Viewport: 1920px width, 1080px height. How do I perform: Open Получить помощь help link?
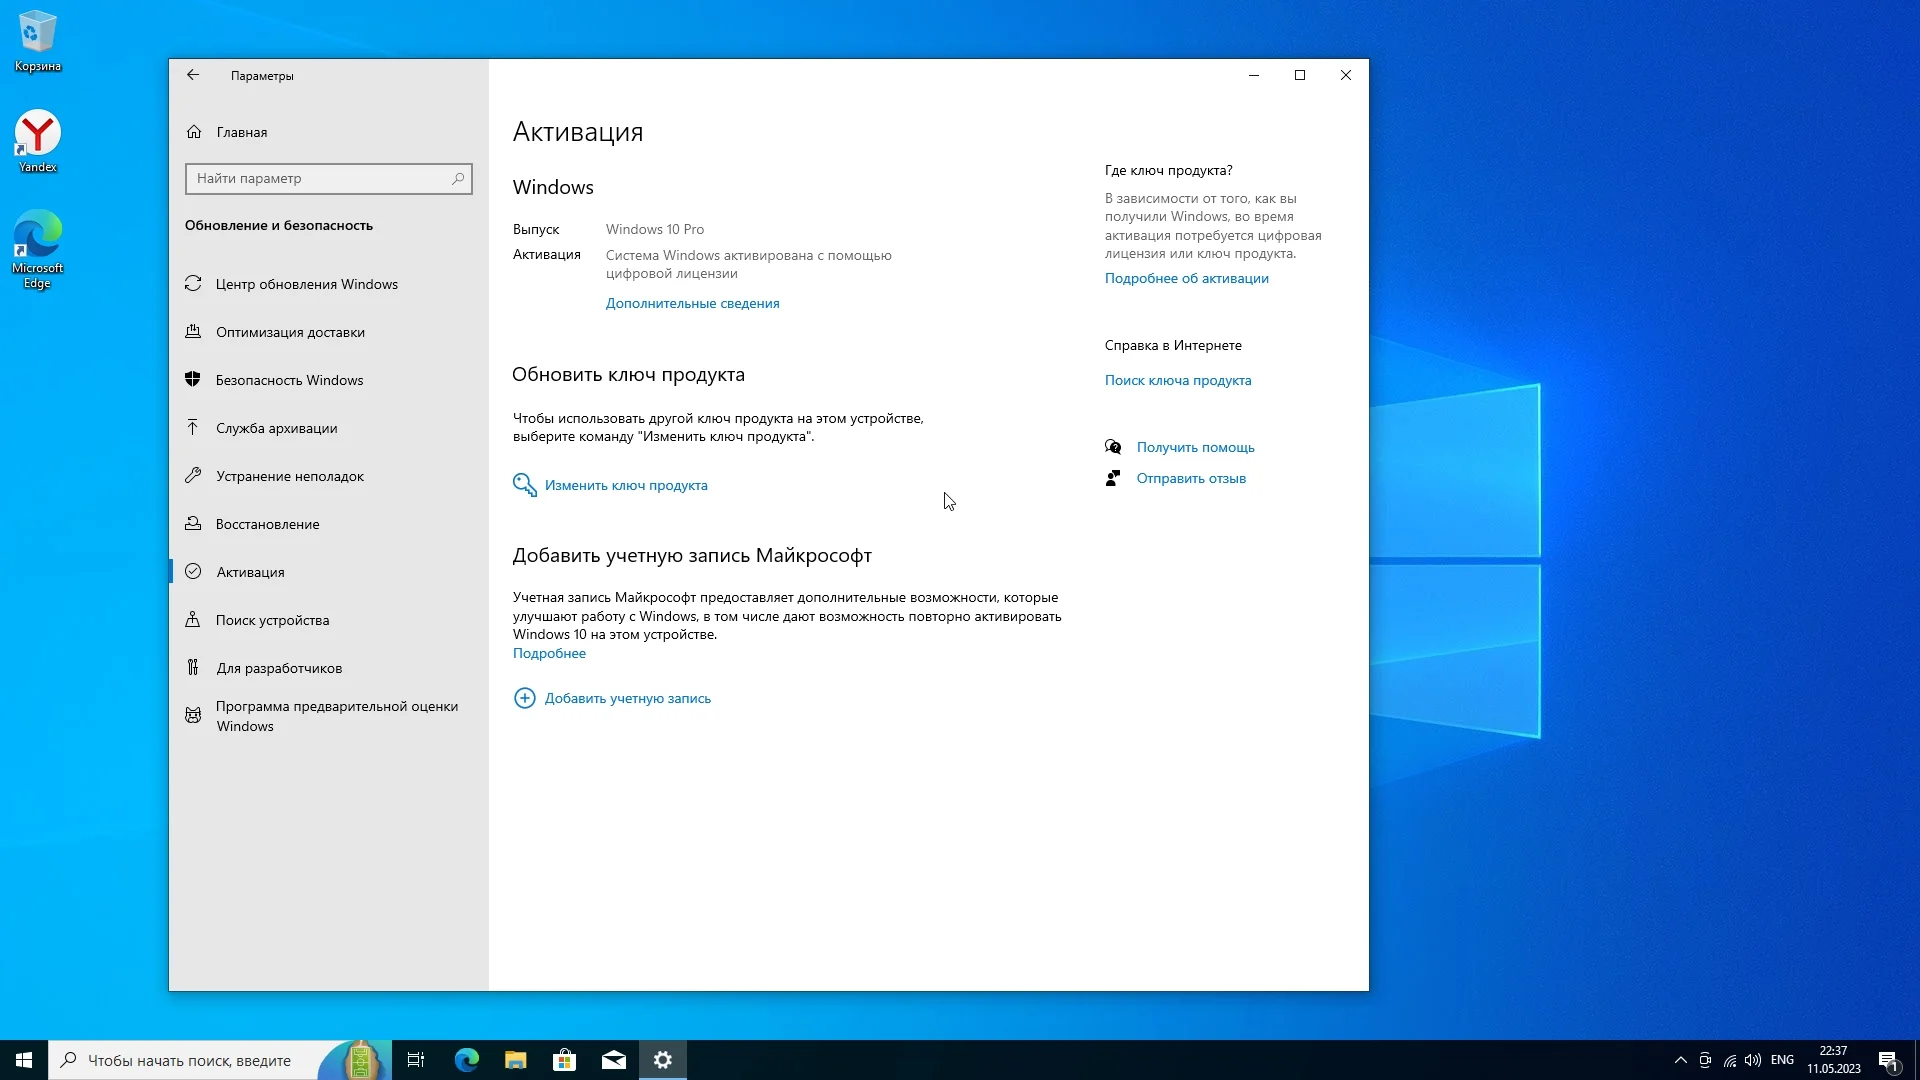point(1195,447)
